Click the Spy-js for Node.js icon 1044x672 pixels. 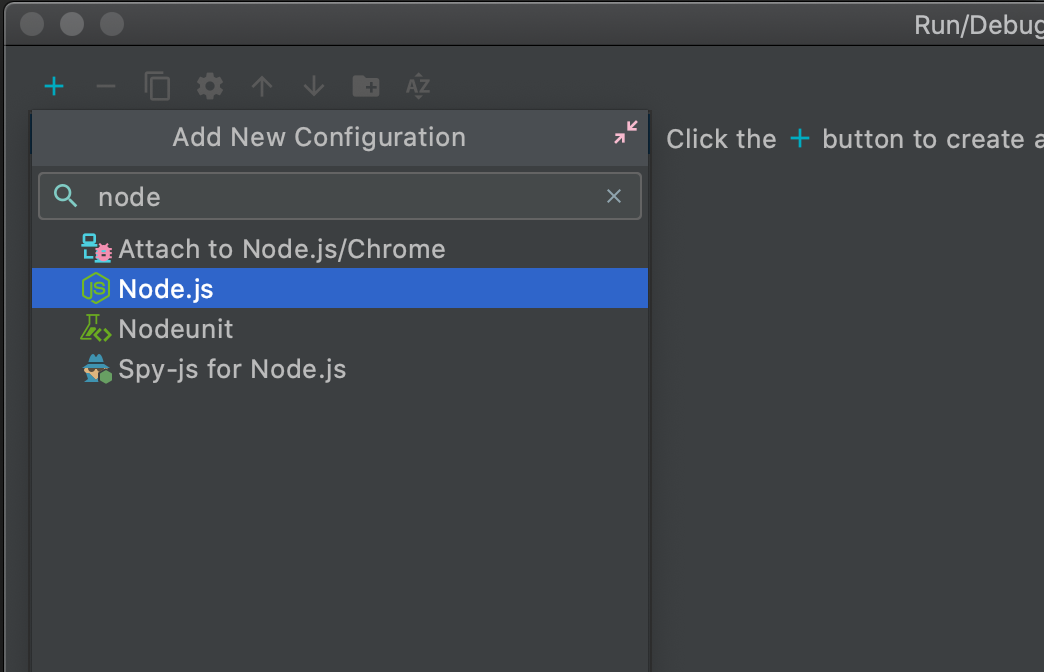[95, 368]
